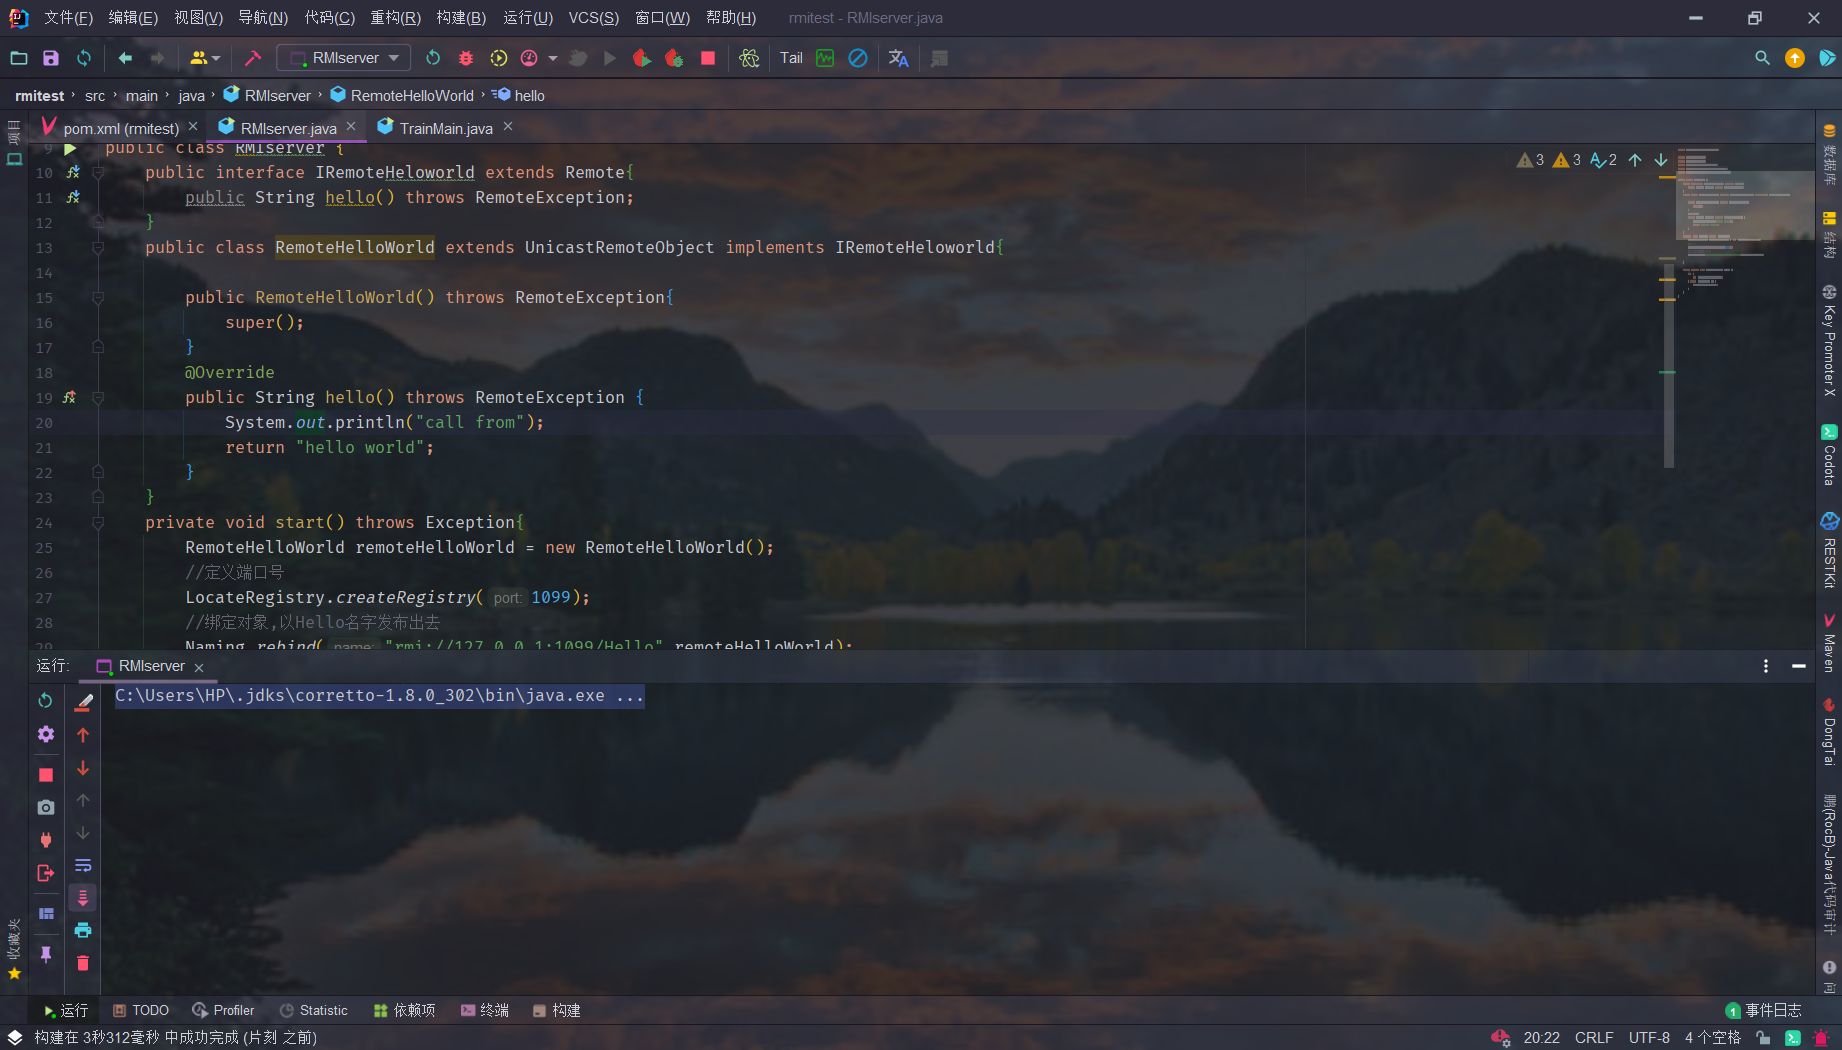Open the 终端 terminal tool window
1842x1050 pixels.
click(x=484, y=1010)
